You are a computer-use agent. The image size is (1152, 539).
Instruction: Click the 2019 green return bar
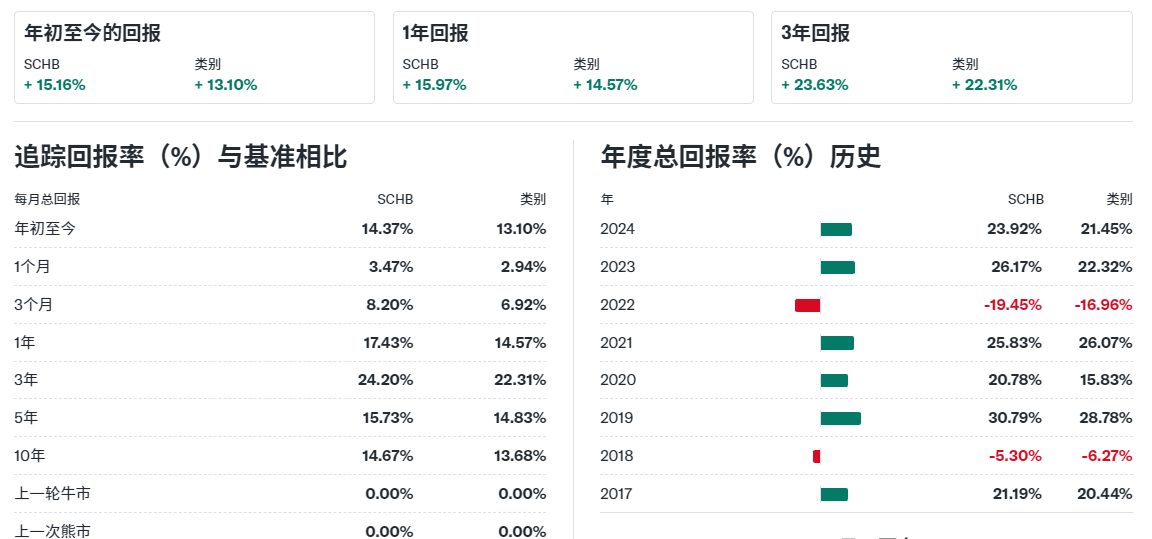click(840, 418)
